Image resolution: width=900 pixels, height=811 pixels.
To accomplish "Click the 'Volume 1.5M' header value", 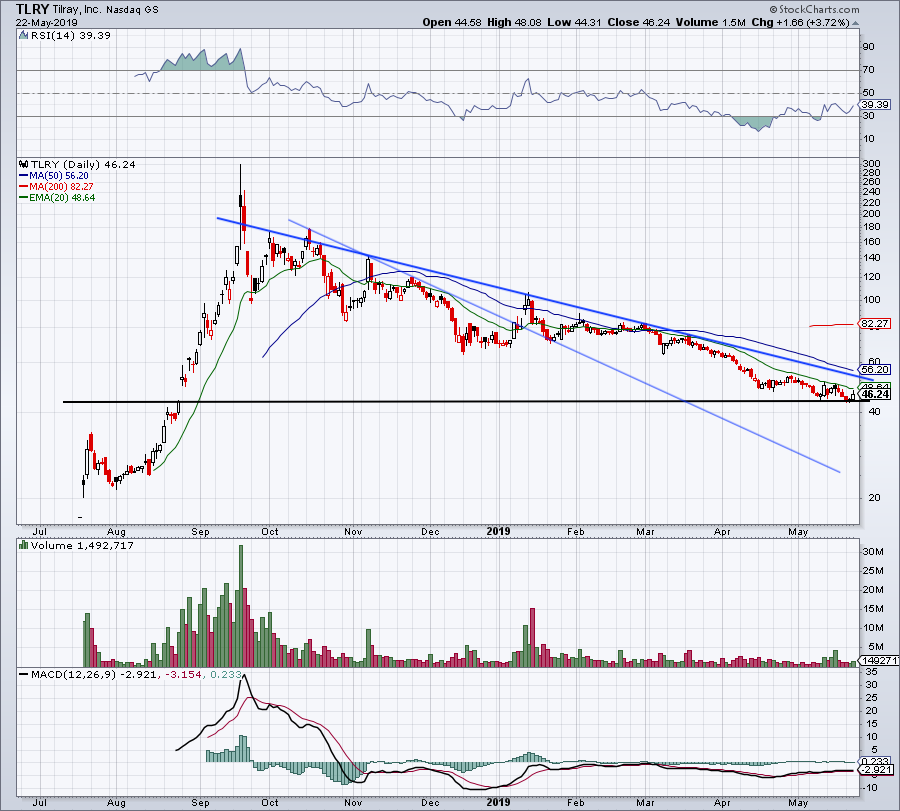I will click(711, 22).
